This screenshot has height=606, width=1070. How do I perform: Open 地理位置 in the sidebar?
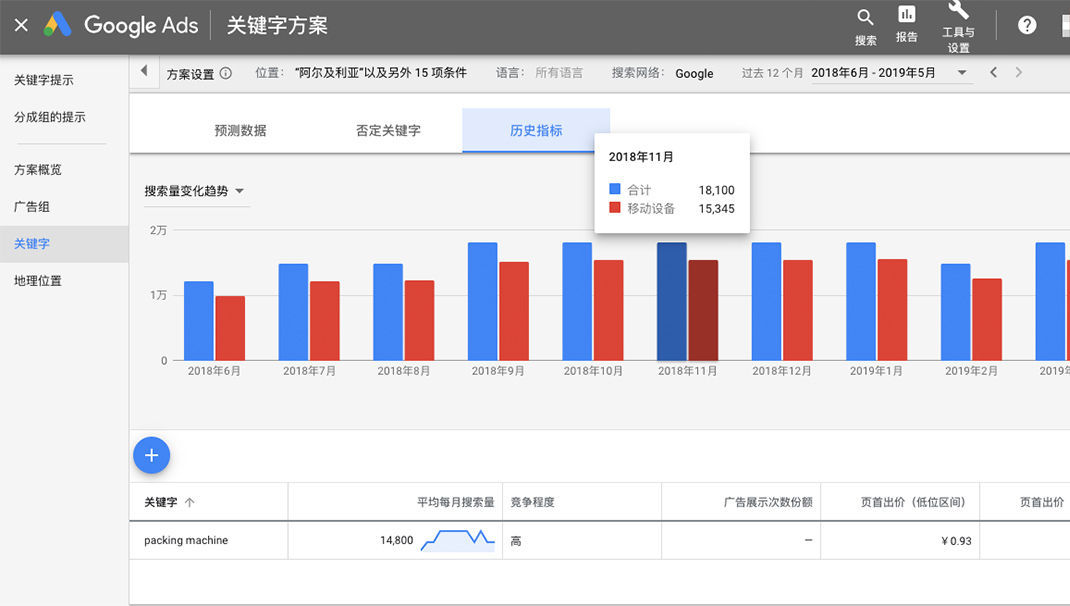[38, 281]
